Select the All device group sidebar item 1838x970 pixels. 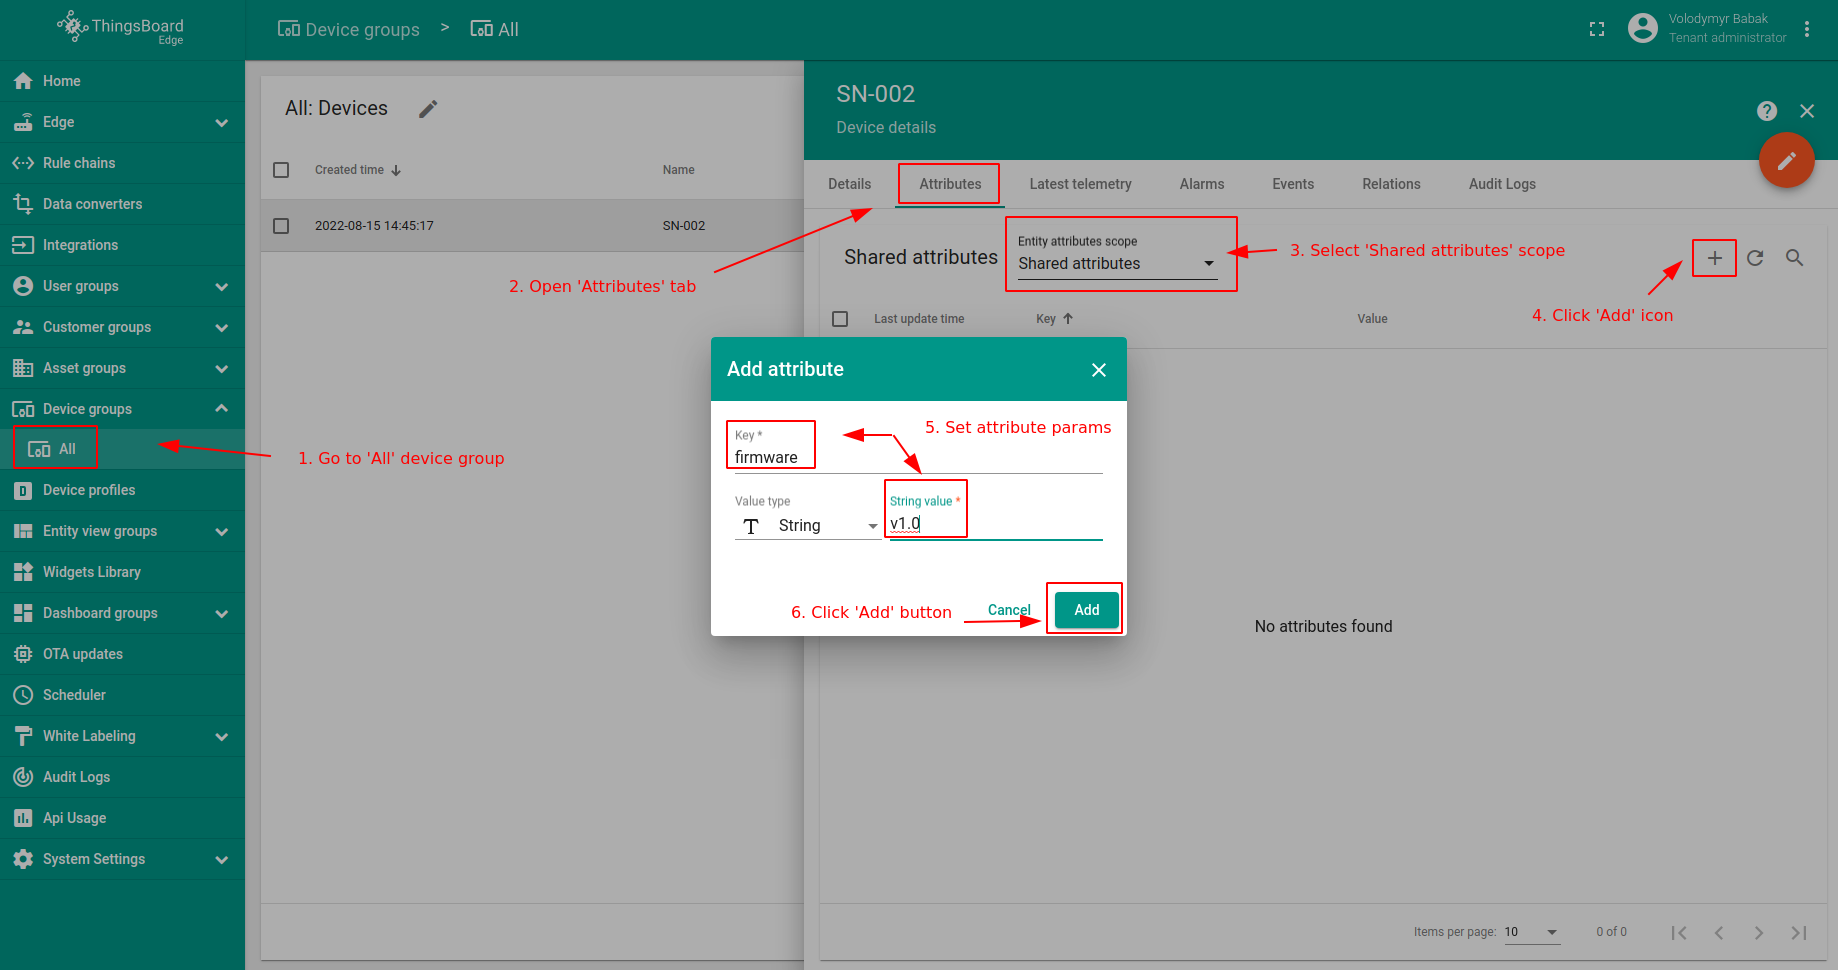click(122, 449)
